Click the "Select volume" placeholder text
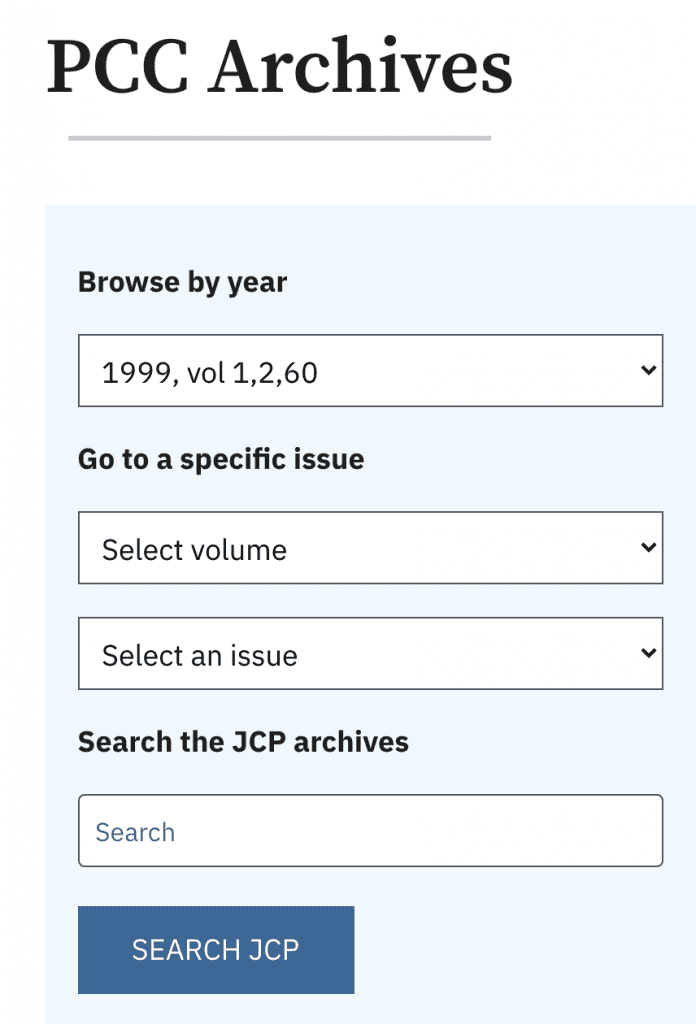Screen dimensions: 696x1024 [x=194, y=550]
